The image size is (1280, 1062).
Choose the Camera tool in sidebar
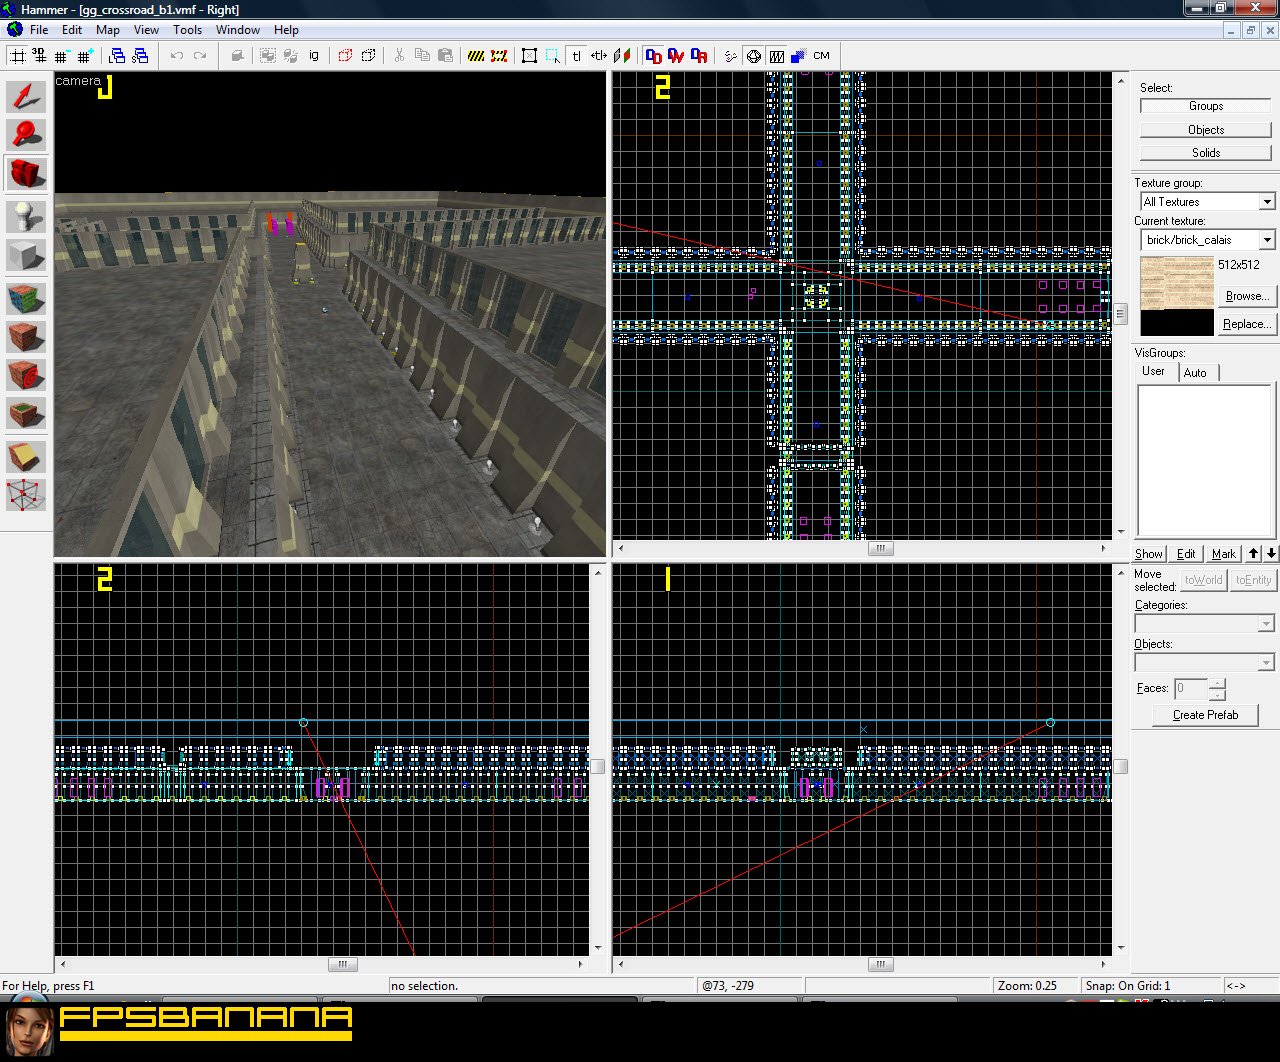click(x=27, y=174)
